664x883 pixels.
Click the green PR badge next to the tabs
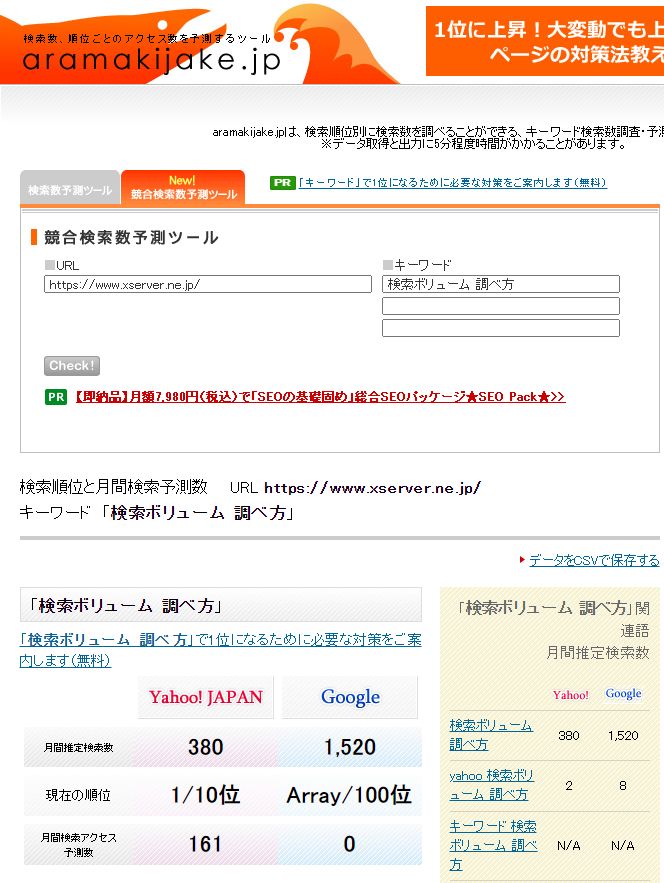pyautogui.click(x=282, y=182)
